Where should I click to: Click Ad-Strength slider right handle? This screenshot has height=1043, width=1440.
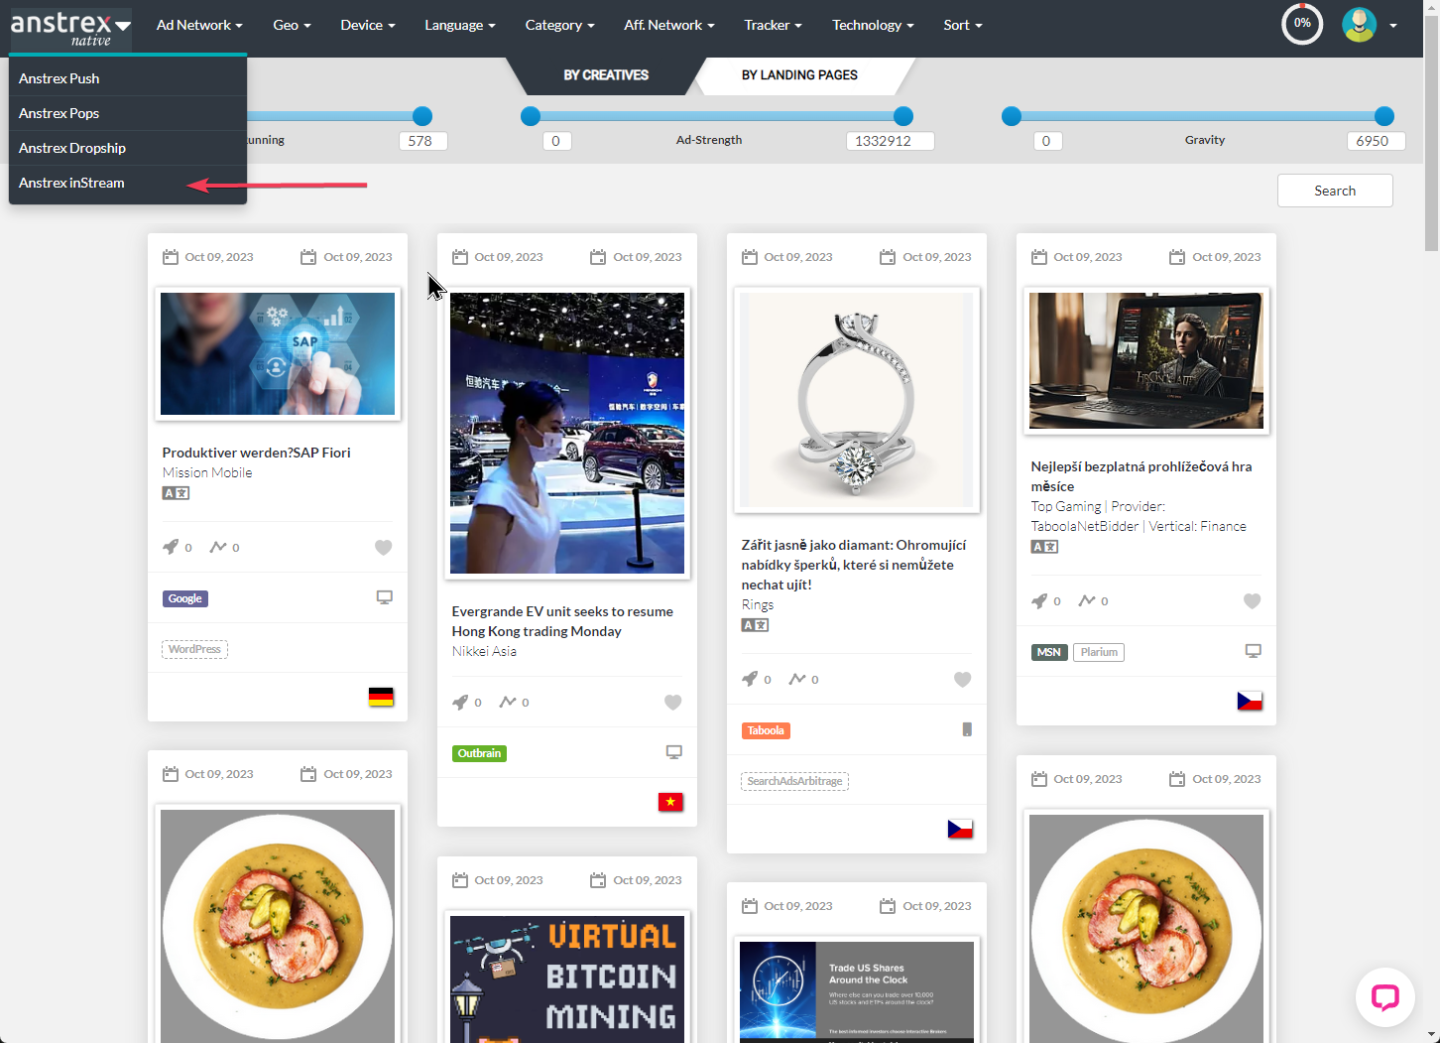pos(903,116)
